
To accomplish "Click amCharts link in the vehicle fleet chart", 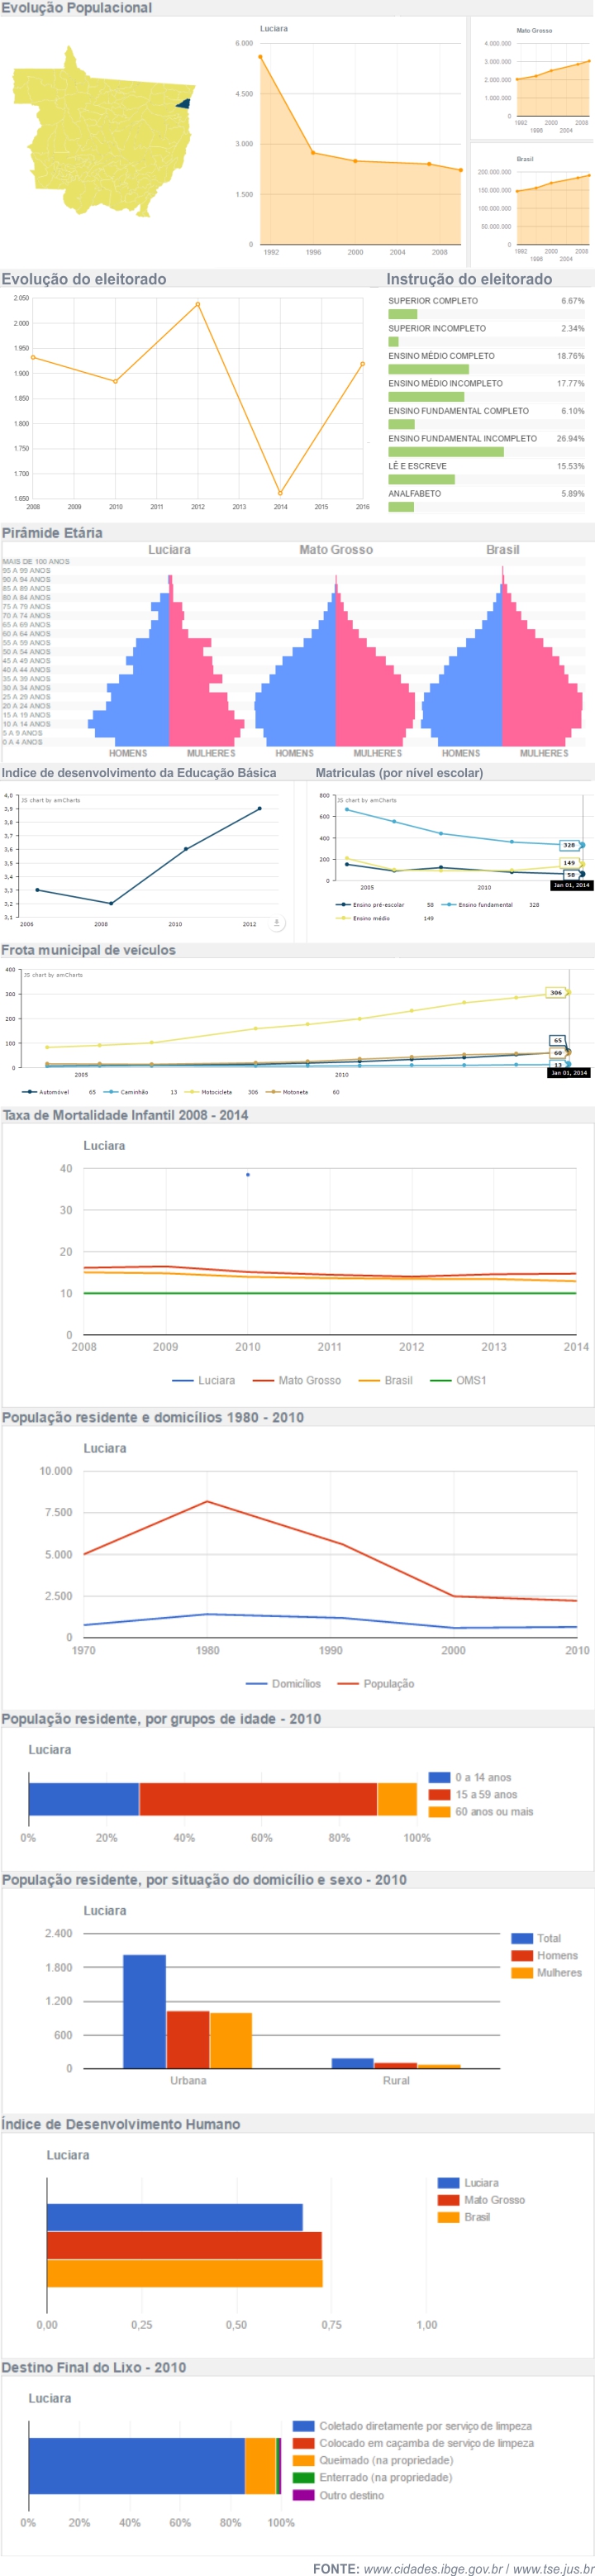I will pos(54,974).
